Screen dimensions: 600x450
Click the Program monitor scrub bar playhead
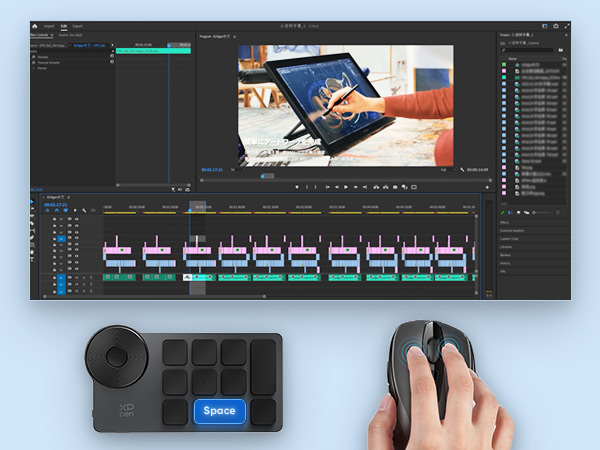tap(266, 177)
